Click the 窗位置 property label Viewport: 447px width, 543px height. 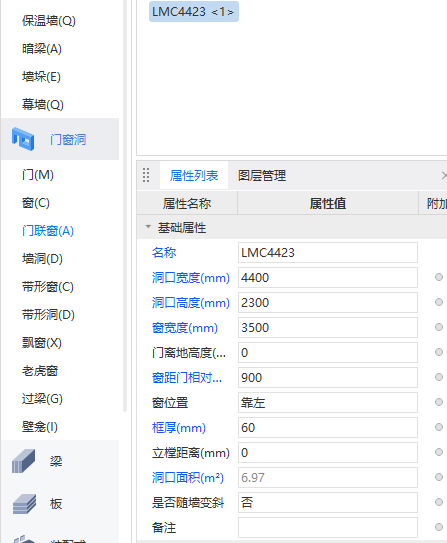tap(170, 403)
